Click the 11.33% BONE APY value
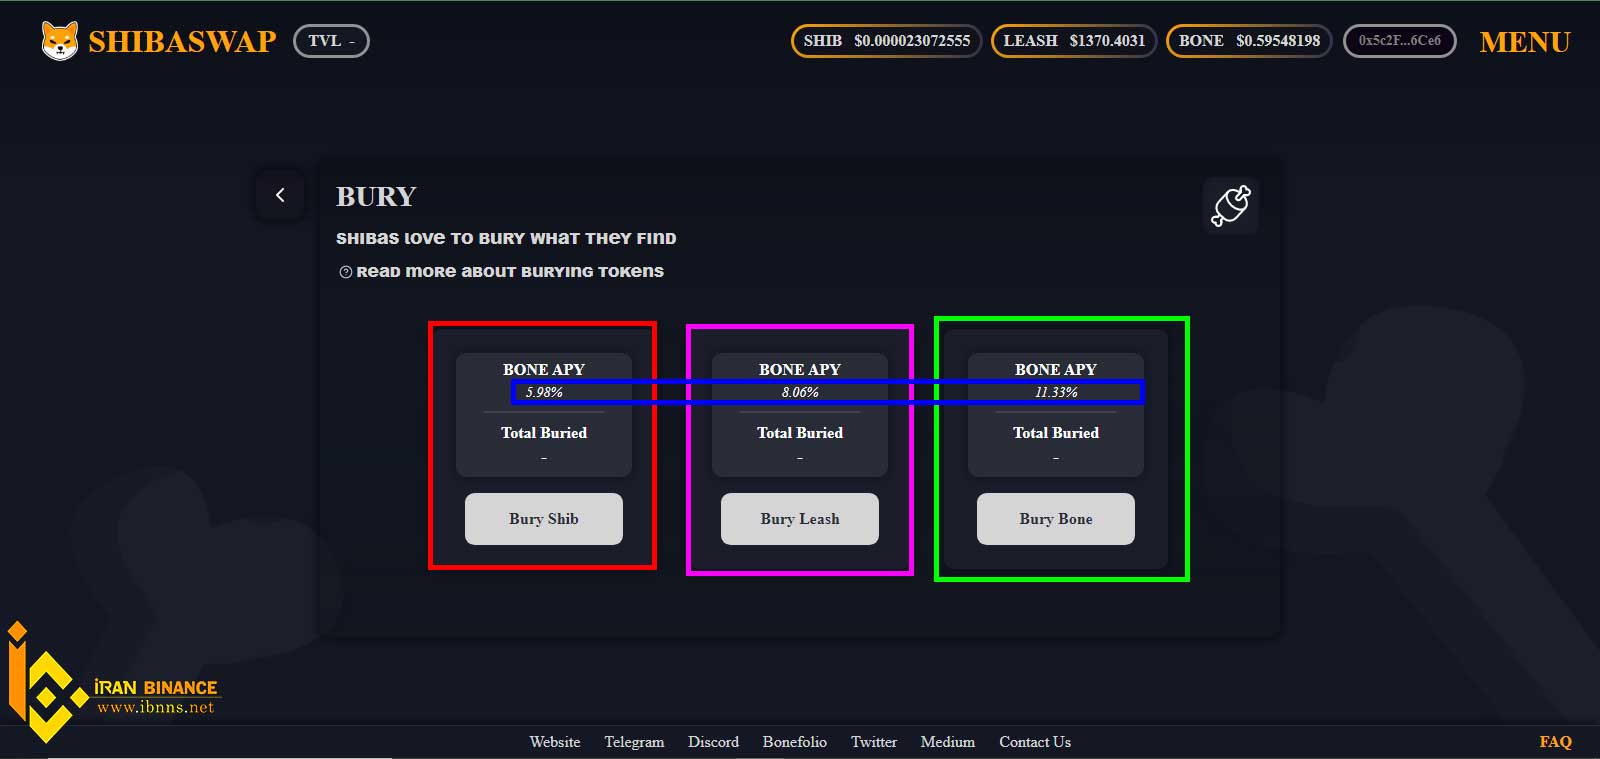The height and width of the screenshot is (759, 1600). click(1056, 392)
